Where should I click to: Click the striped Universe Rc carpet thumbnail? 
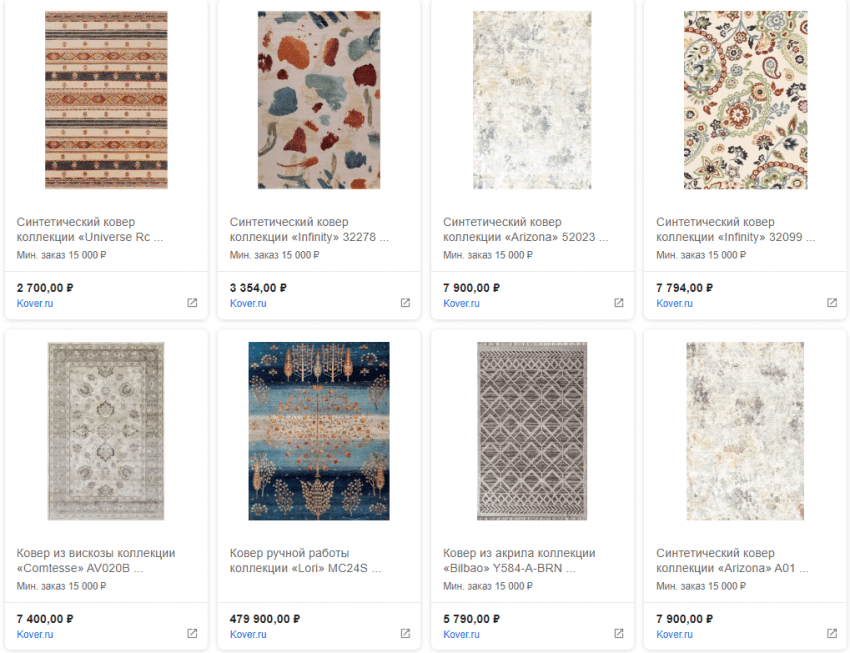point(106,100)
